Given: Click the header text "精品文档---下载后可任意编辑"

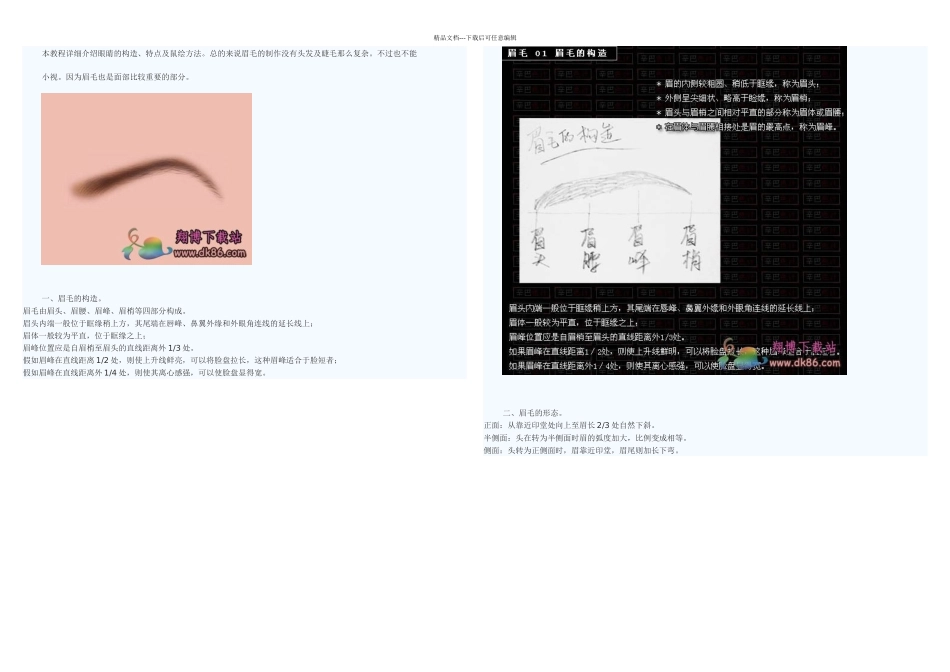Looking at the screenshot, I should (475, 38).
